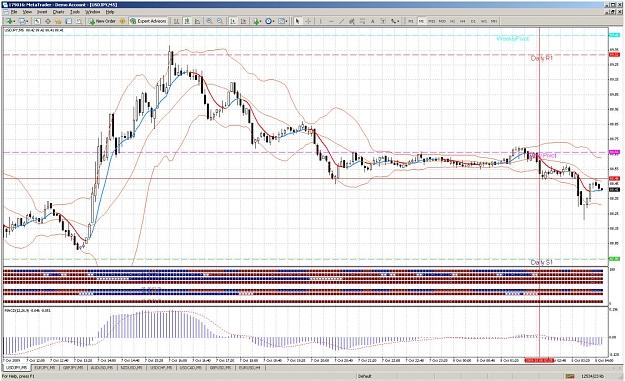
Task: Switch to USDCAD,M5 chart tab
Action: point(191,367)
